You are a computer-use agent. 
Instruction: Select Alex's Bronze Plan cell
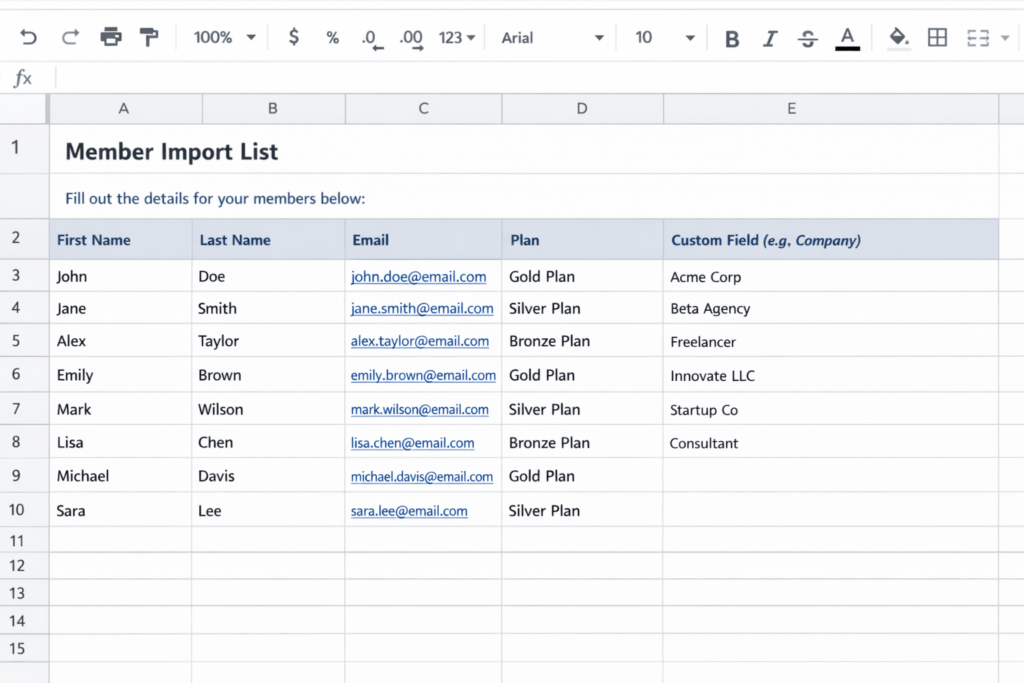[582, 341]
